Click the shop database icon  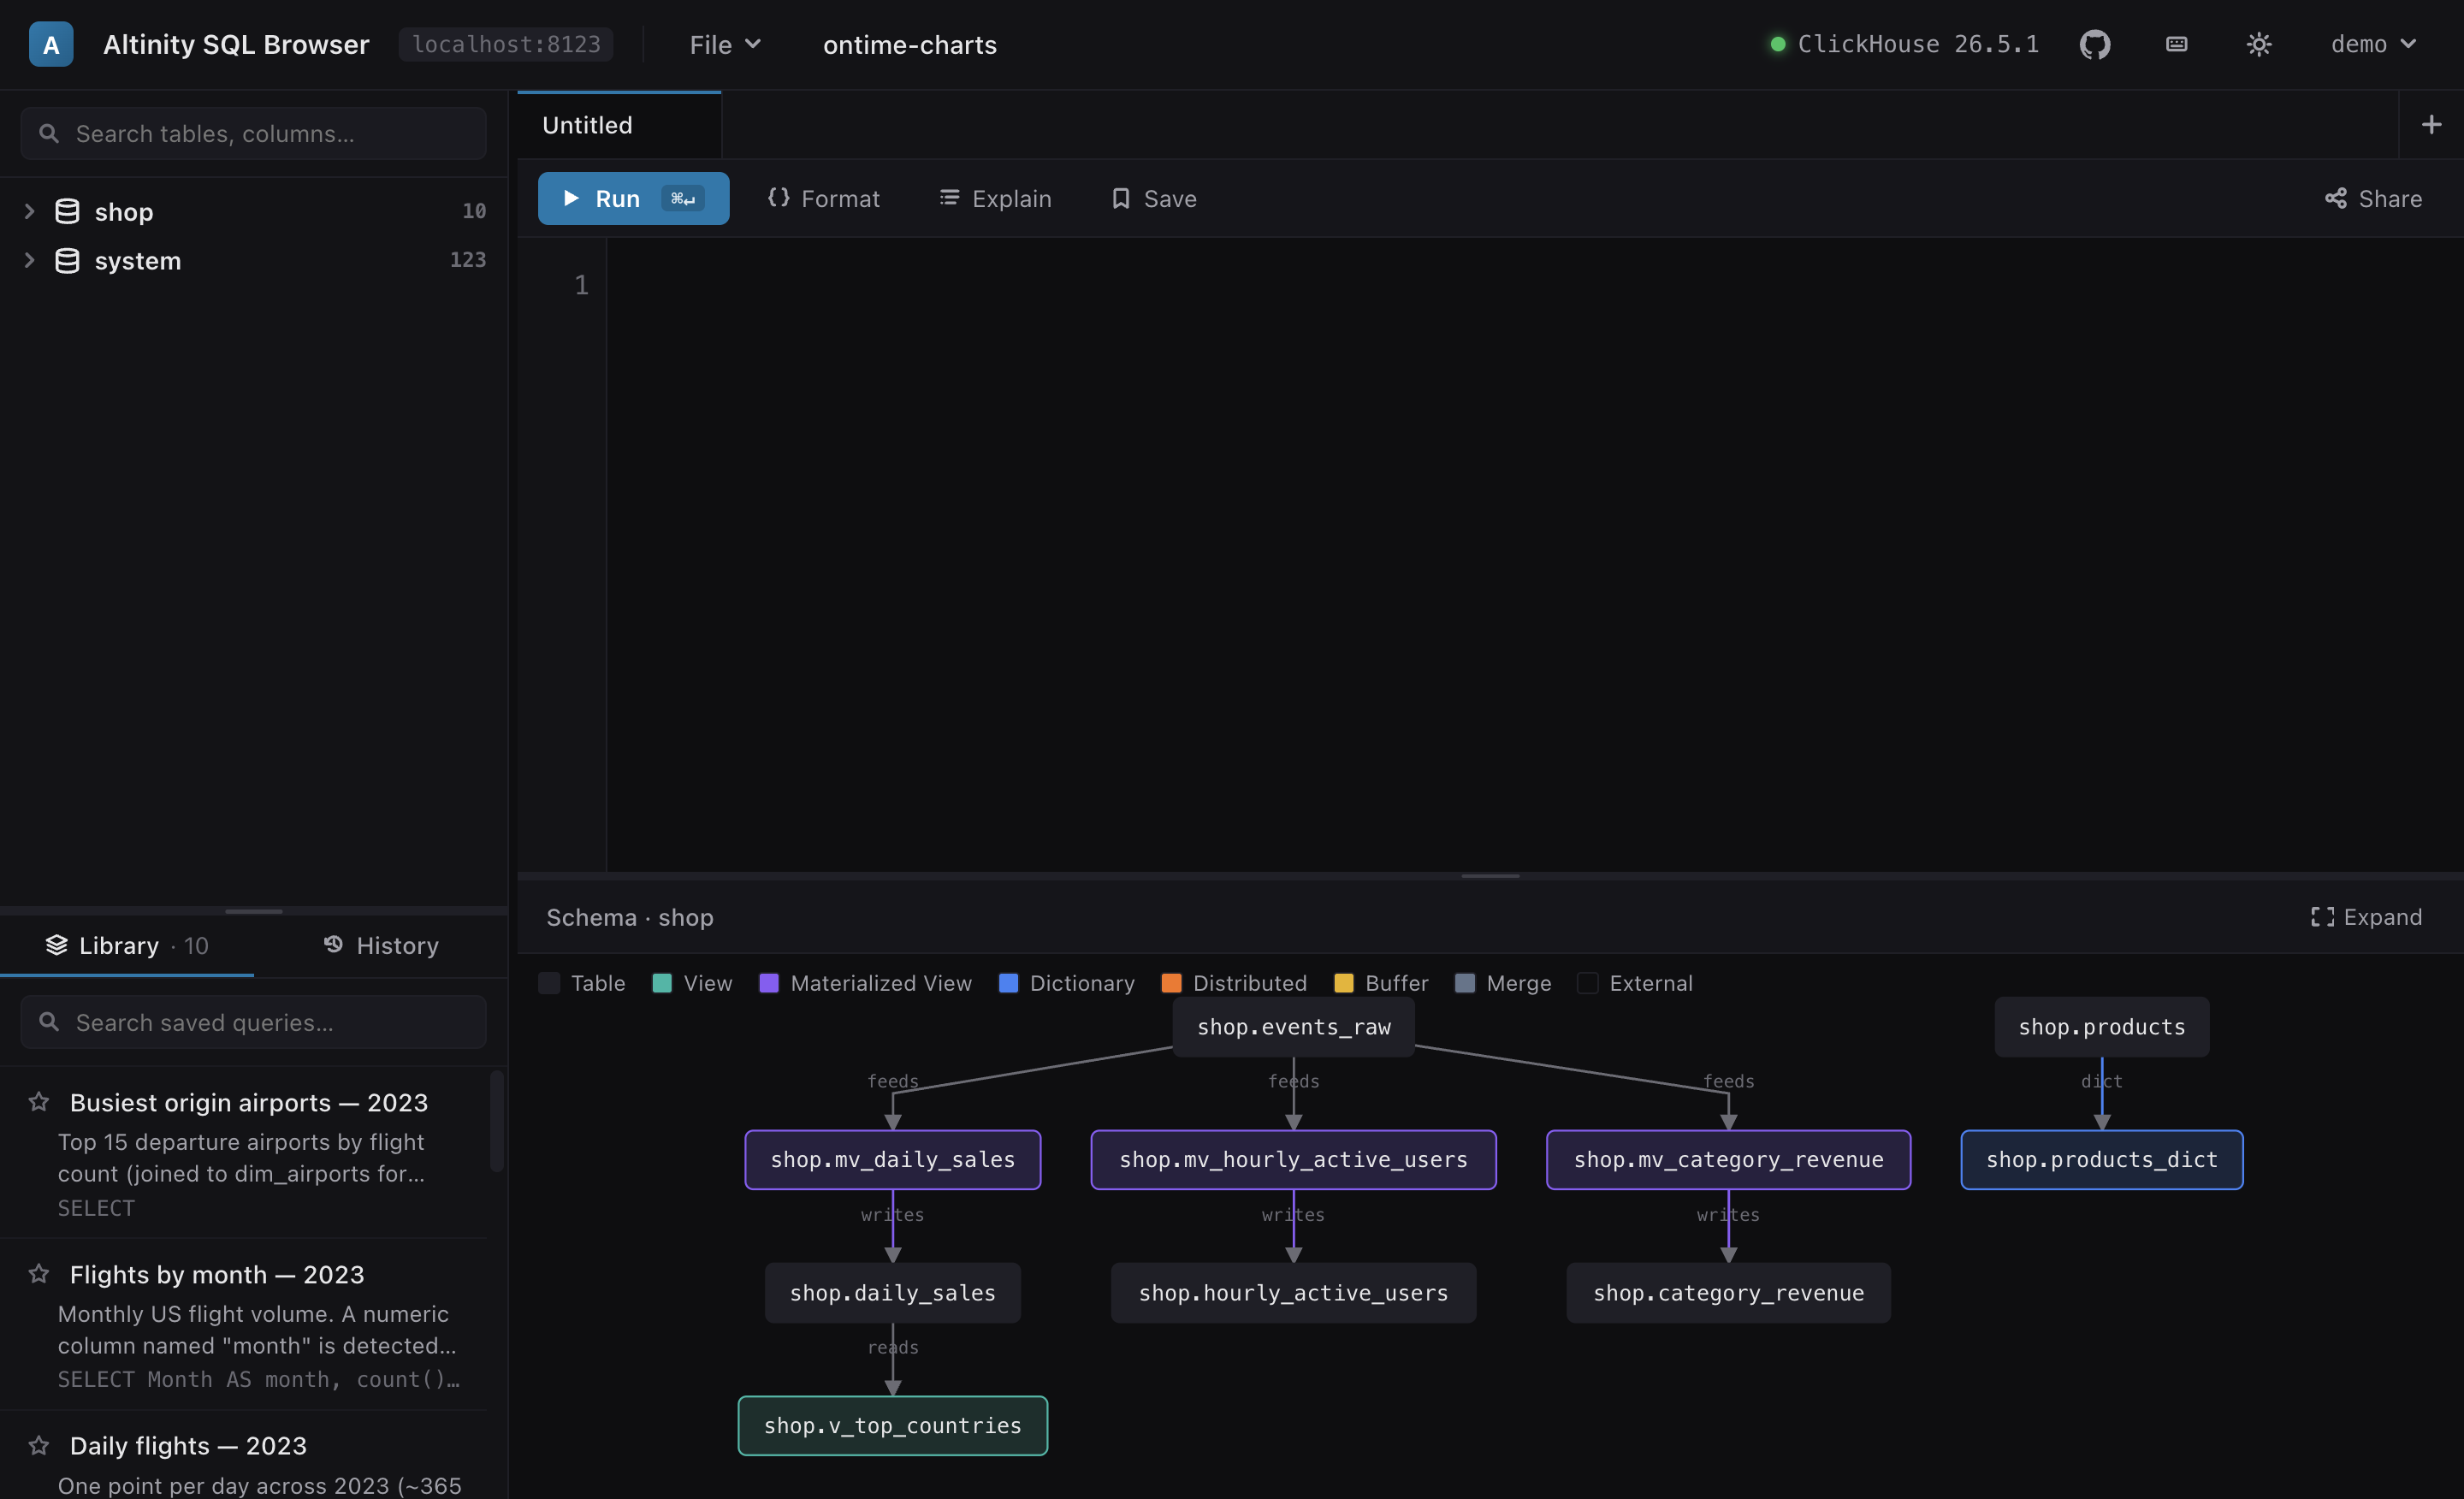coord(67,211)
